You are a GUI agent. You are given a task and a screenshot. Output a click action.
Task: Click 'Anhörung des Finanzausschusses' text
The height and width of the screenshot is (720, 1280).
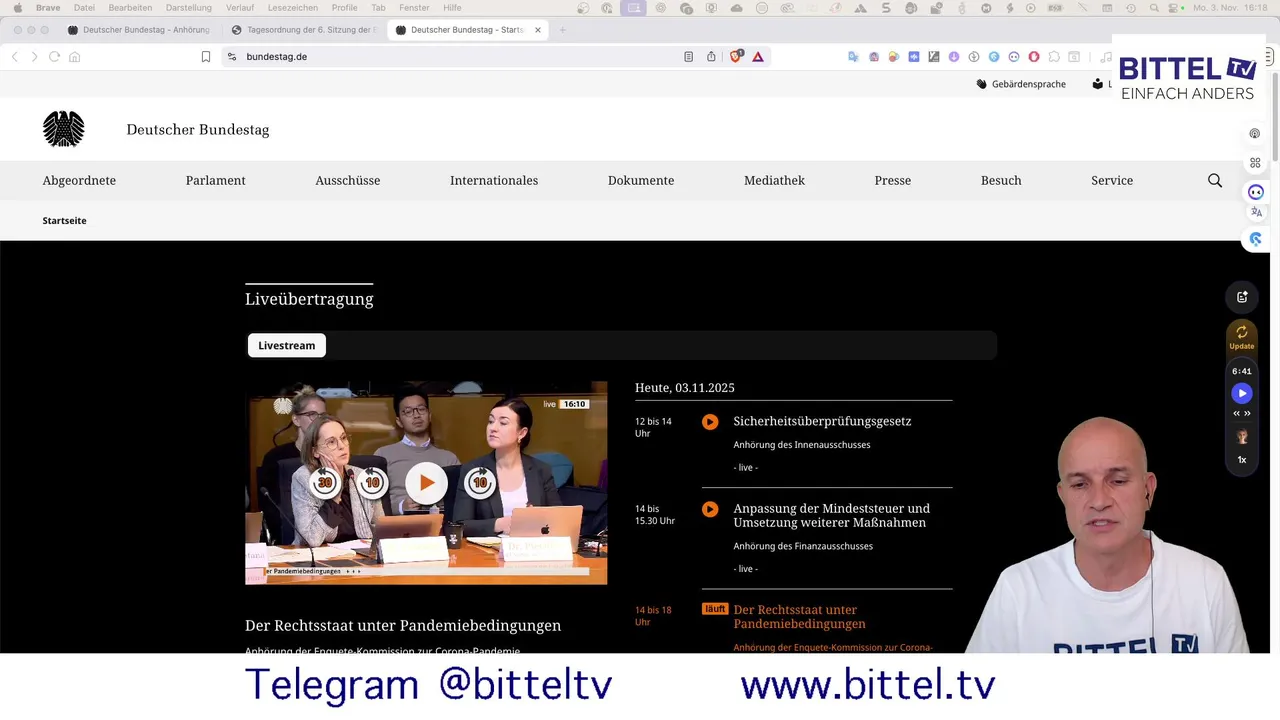click(x=803, y=546)
